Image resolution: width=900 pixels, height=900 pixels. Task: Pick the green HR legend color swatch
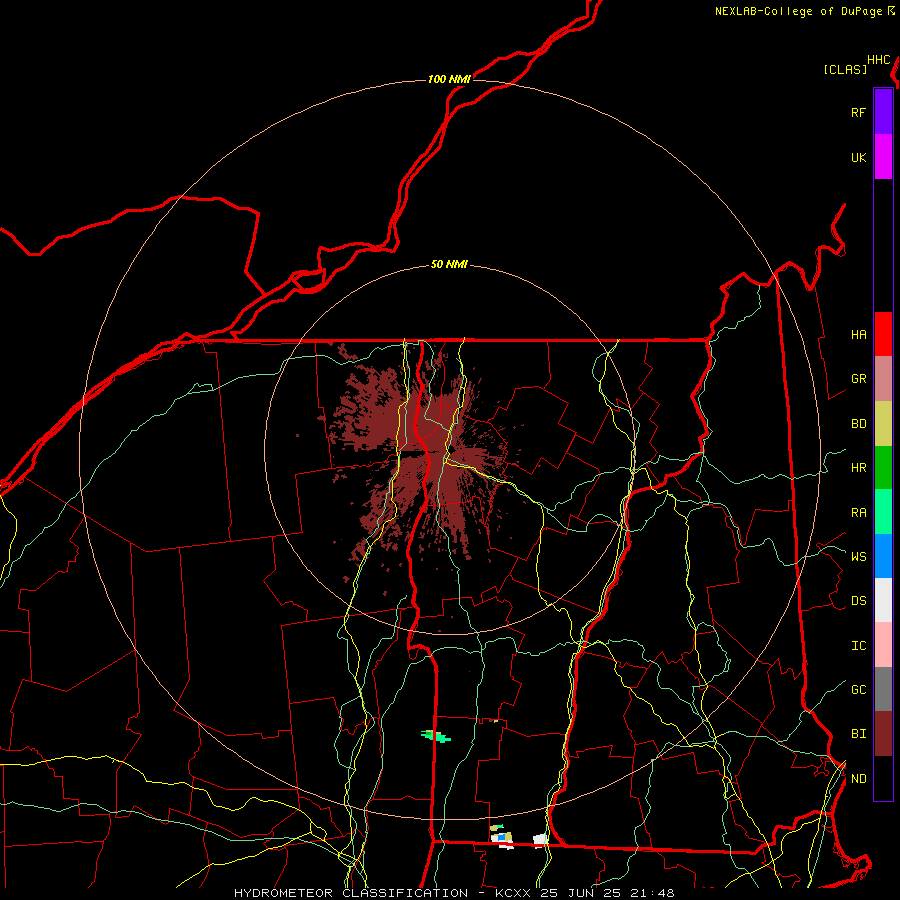(883, 468)
